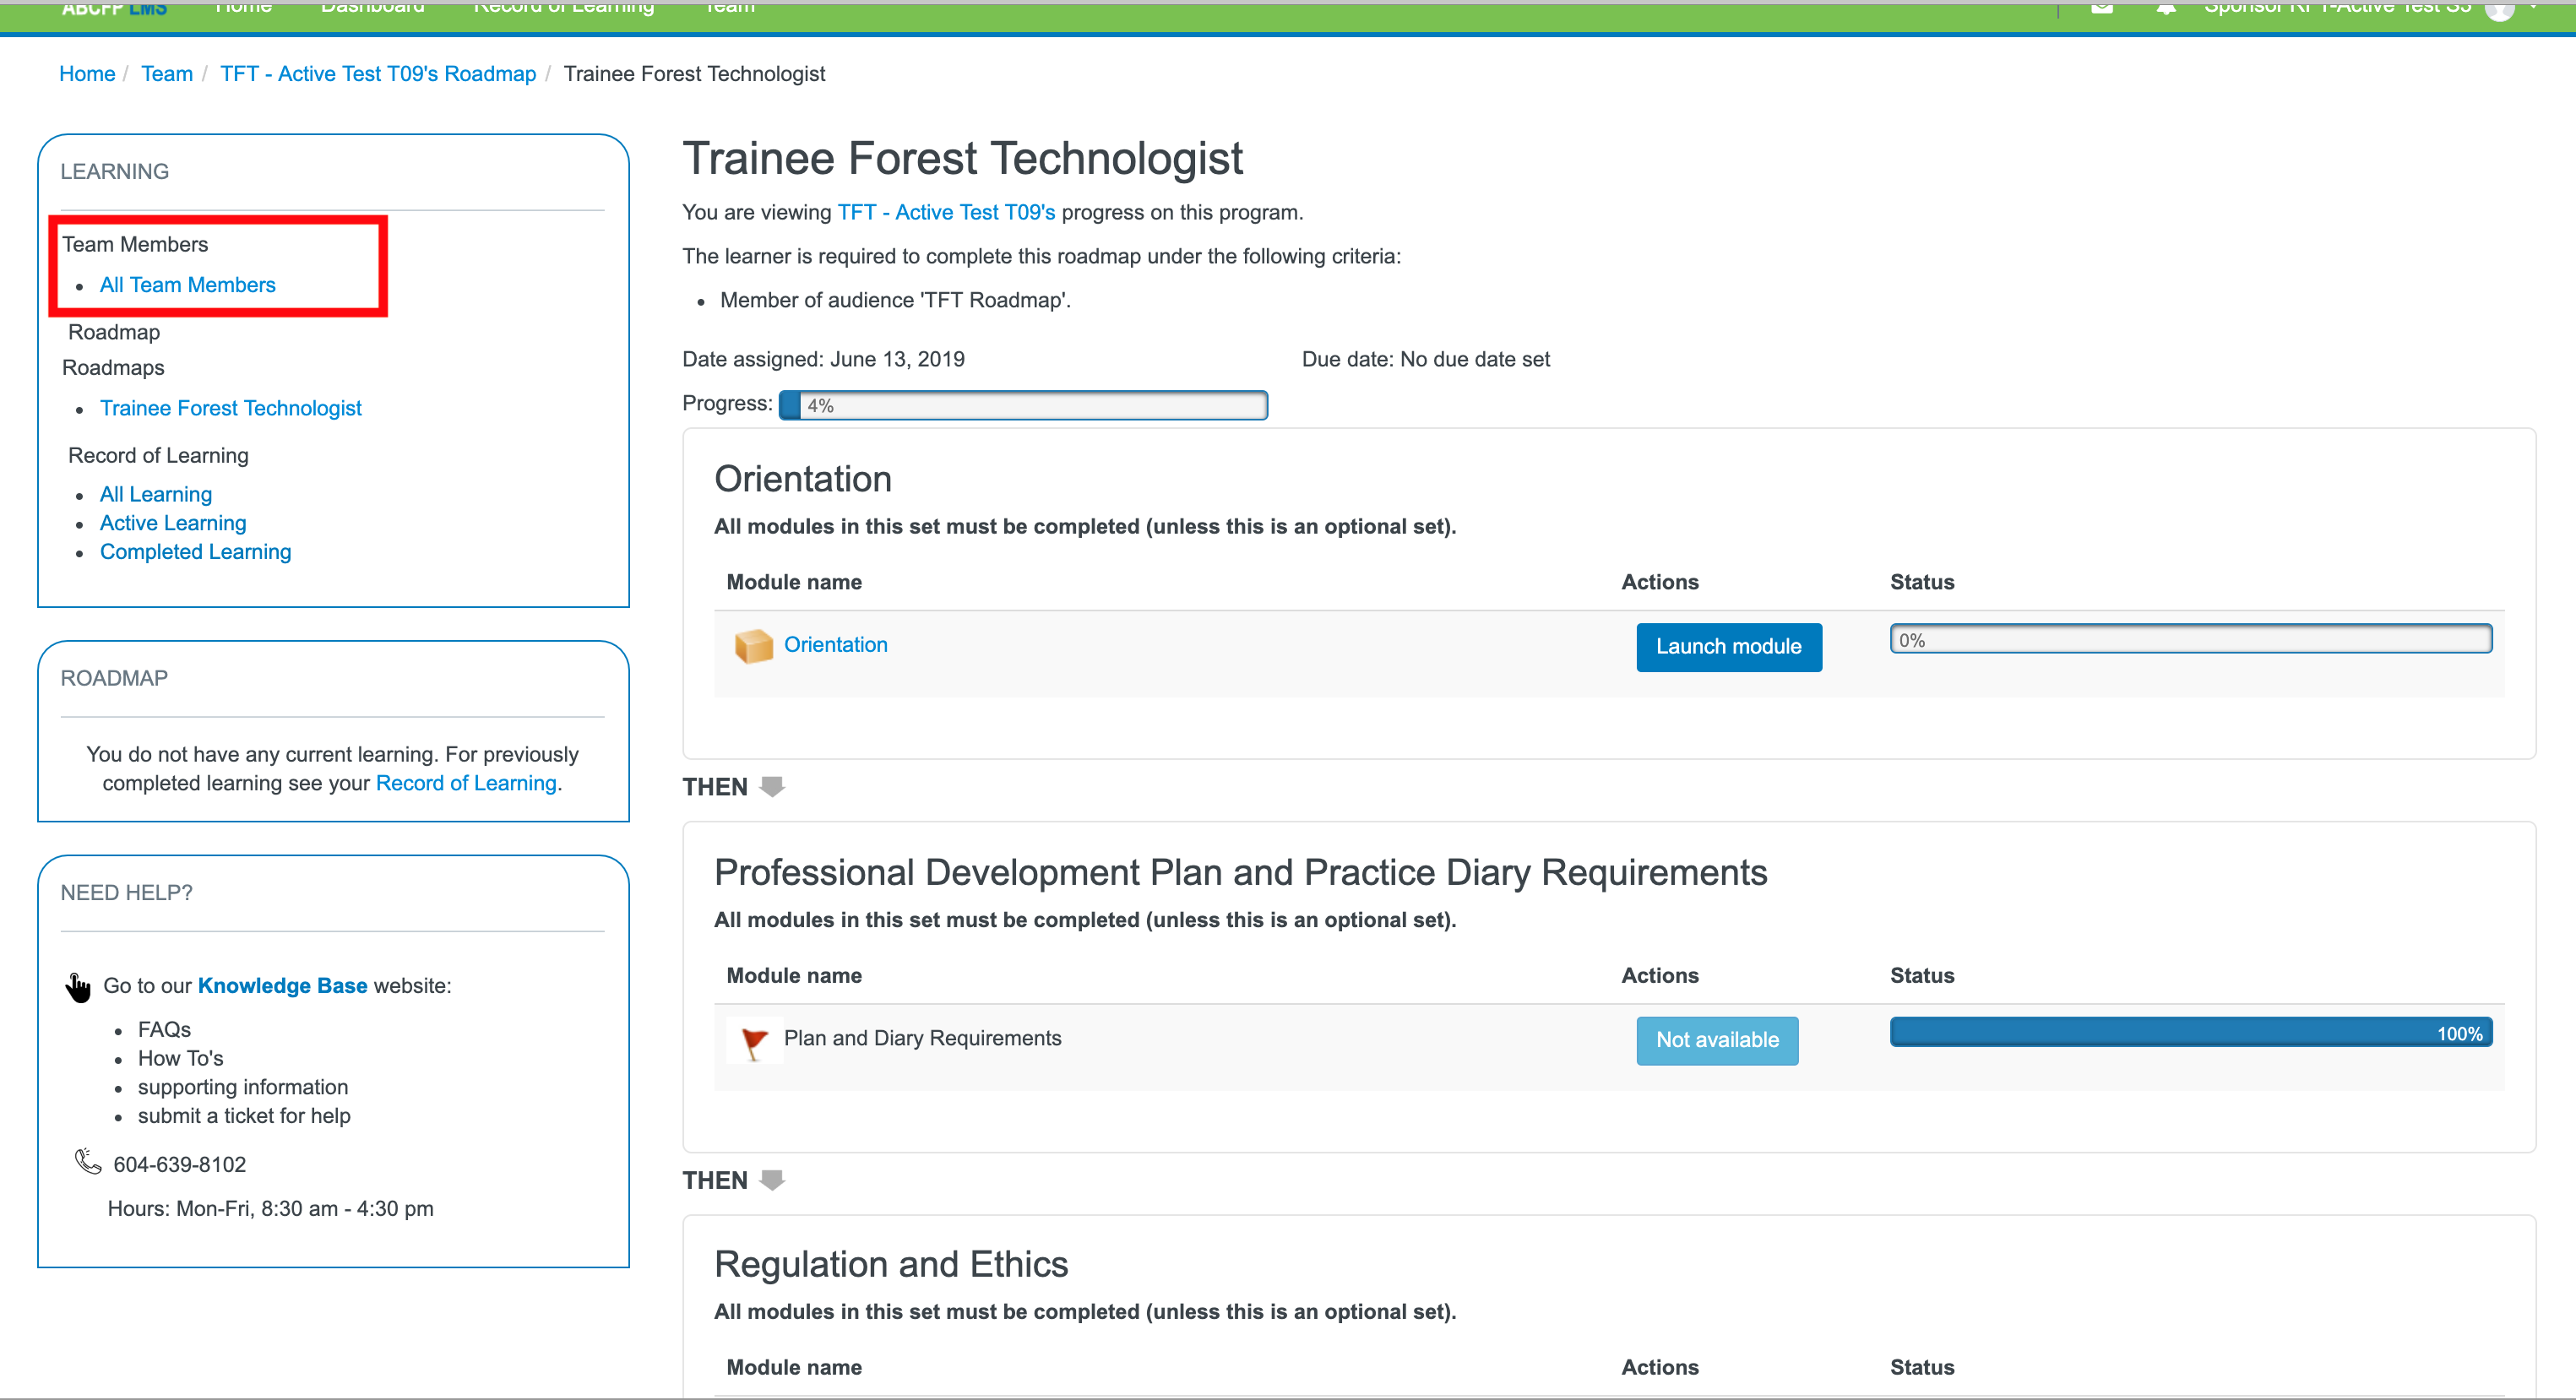2576x1400 pixels.
Task: Open TFT - Active Test T09's Roadmap breadcrumb
Action: pos(378,74)
